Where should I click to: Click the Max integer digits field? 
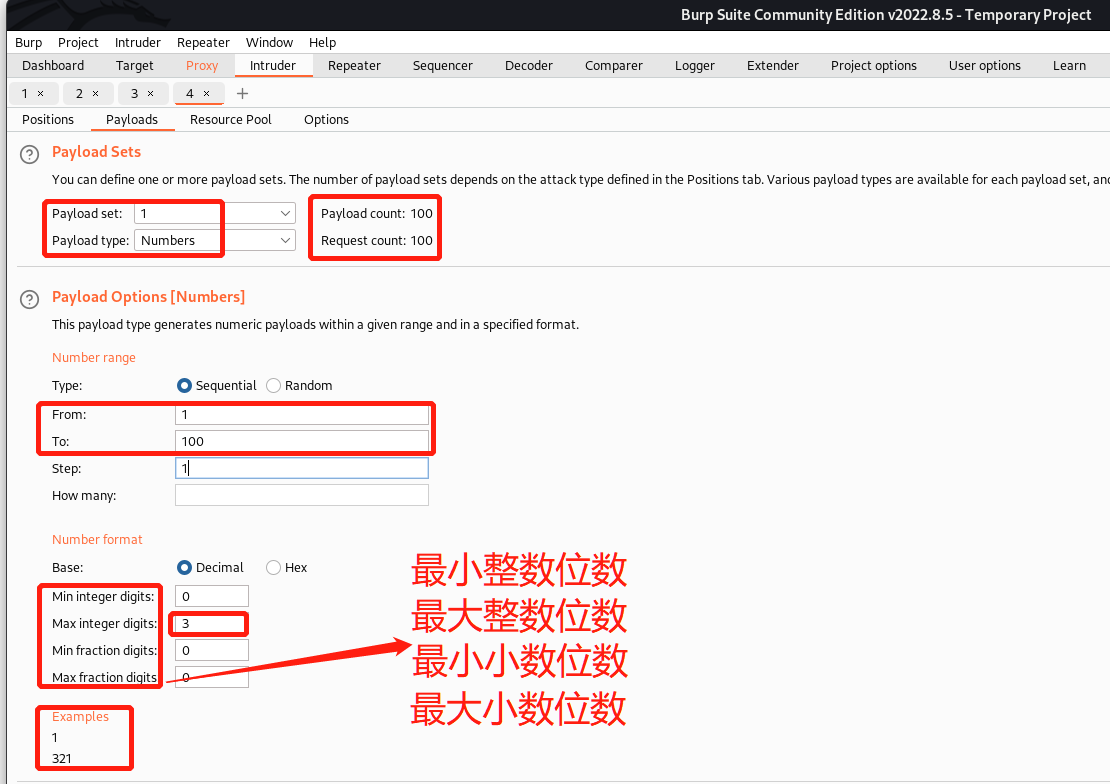(211, 624)
